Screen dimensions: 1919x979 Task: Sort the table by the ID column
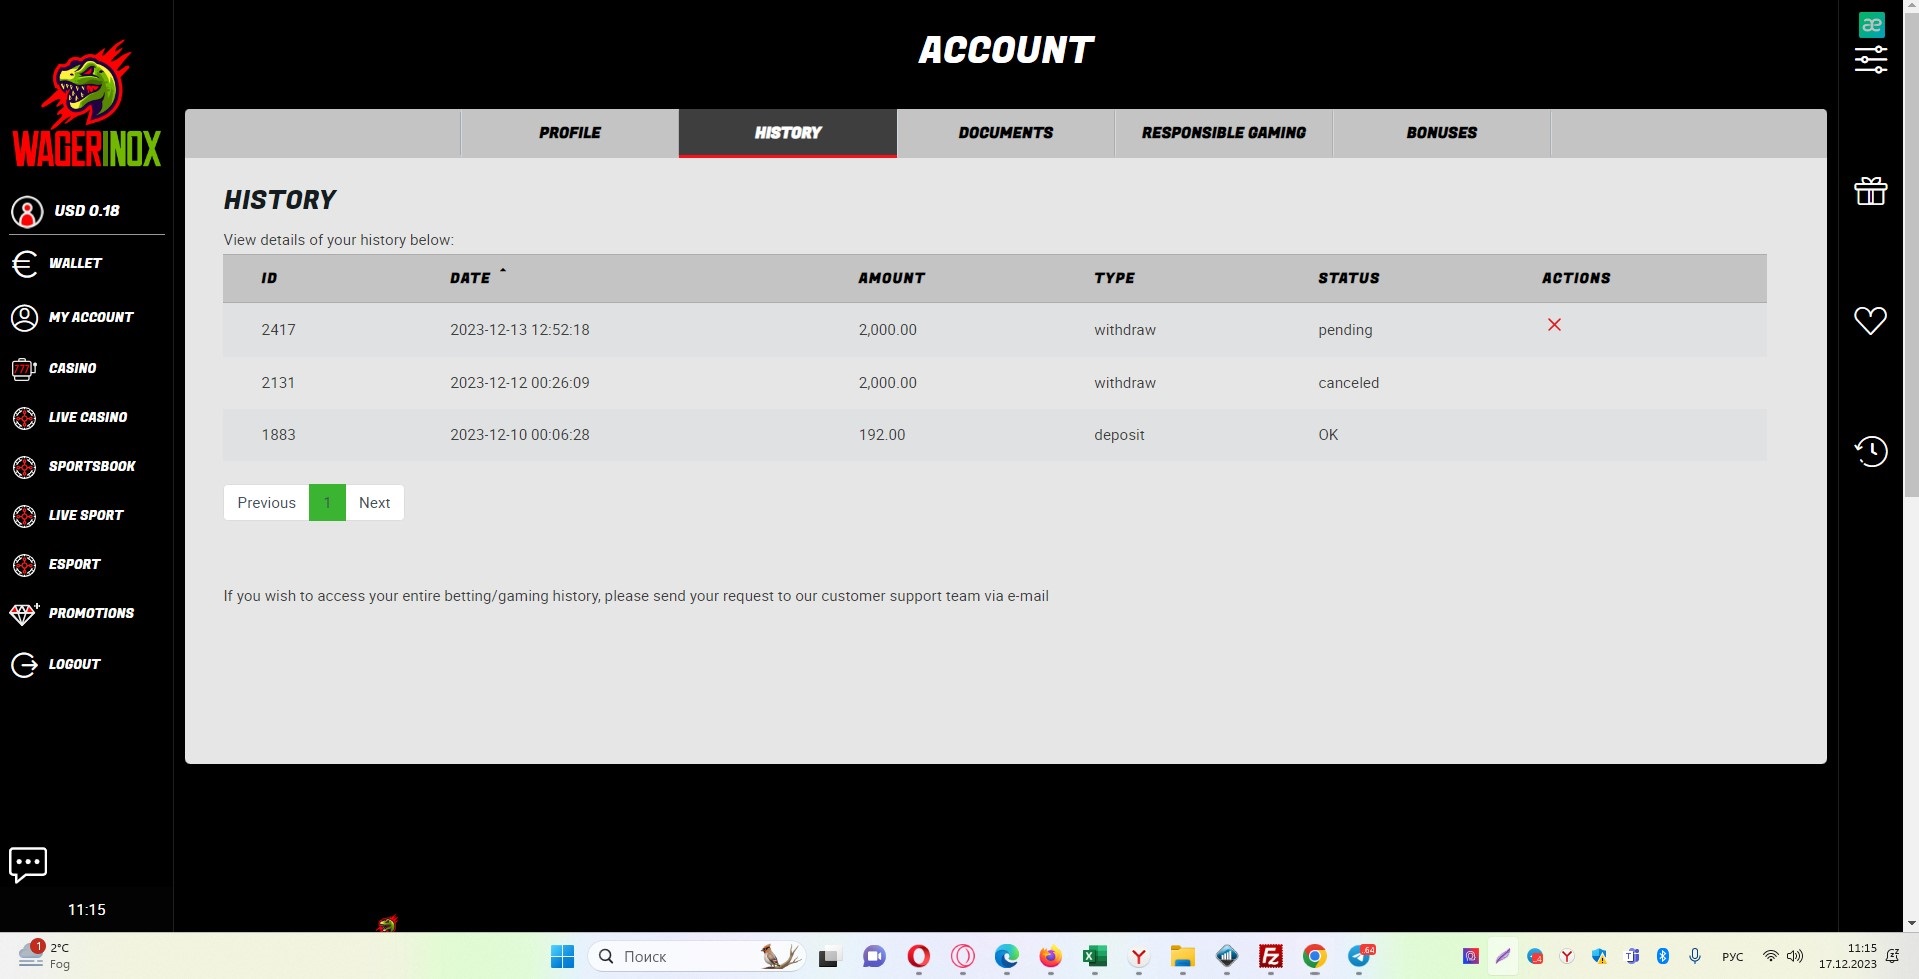269,278
